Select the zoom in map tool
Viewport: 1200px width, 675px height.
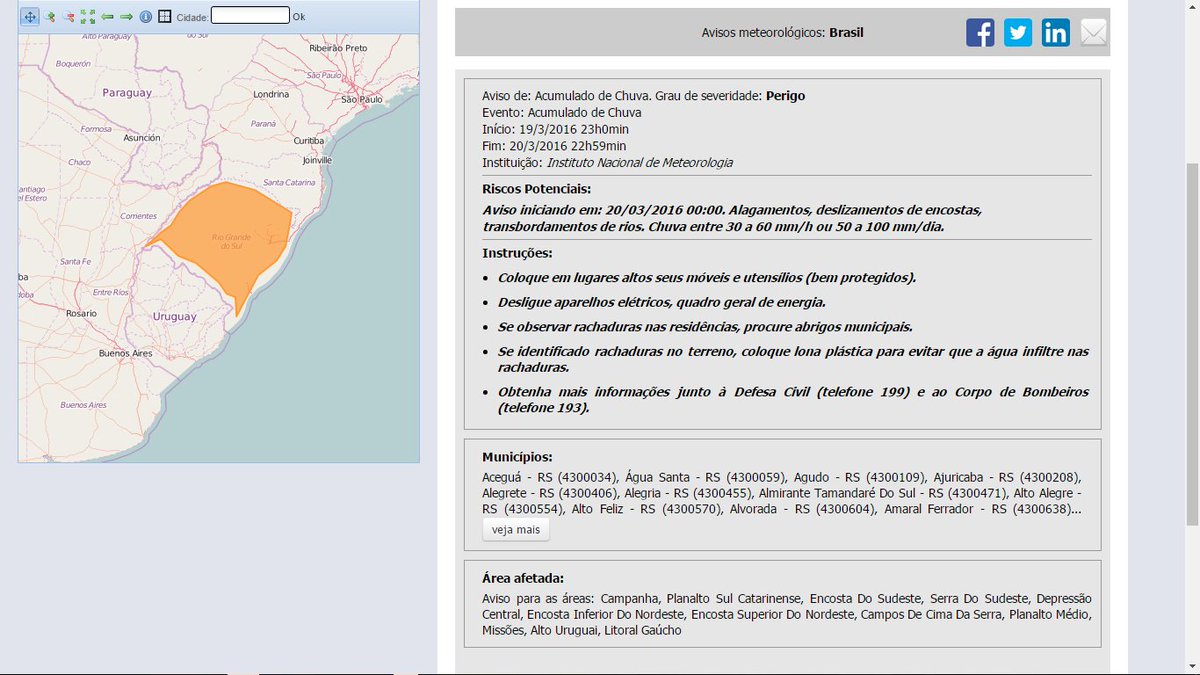tap(50, 16)
